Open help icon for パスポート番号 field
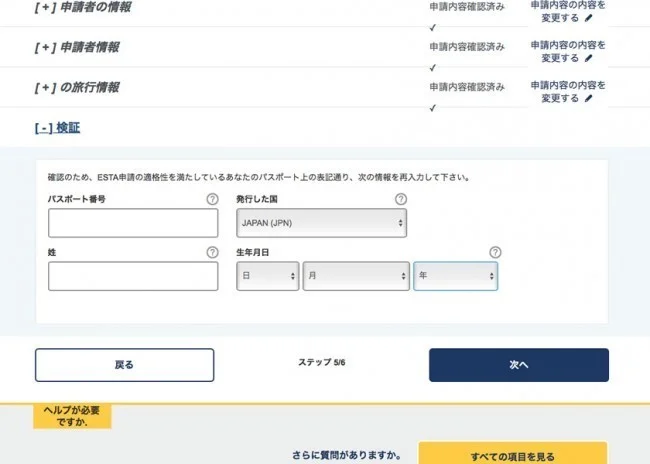This screenshot has height=464, width=650. [212, 199]
